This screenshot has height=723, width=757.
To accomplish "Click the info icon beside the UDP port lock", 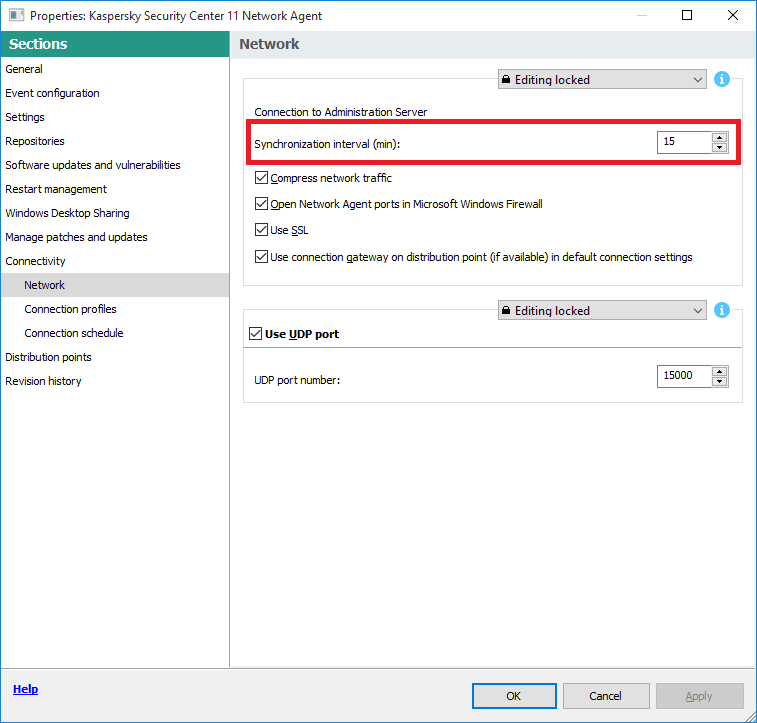I will [x=721, y=310].
